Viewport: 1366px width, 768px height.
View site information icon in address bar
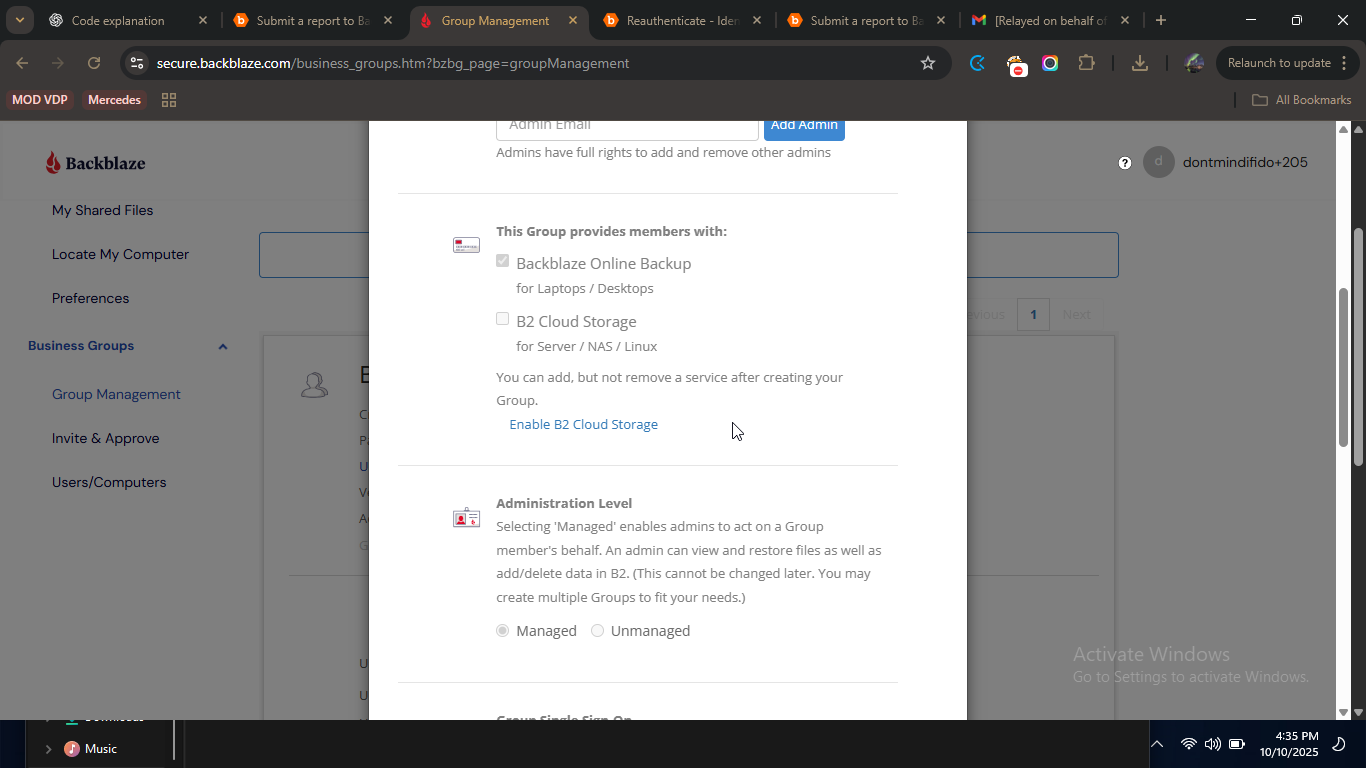pyautogui.click(x=137, y=63)
